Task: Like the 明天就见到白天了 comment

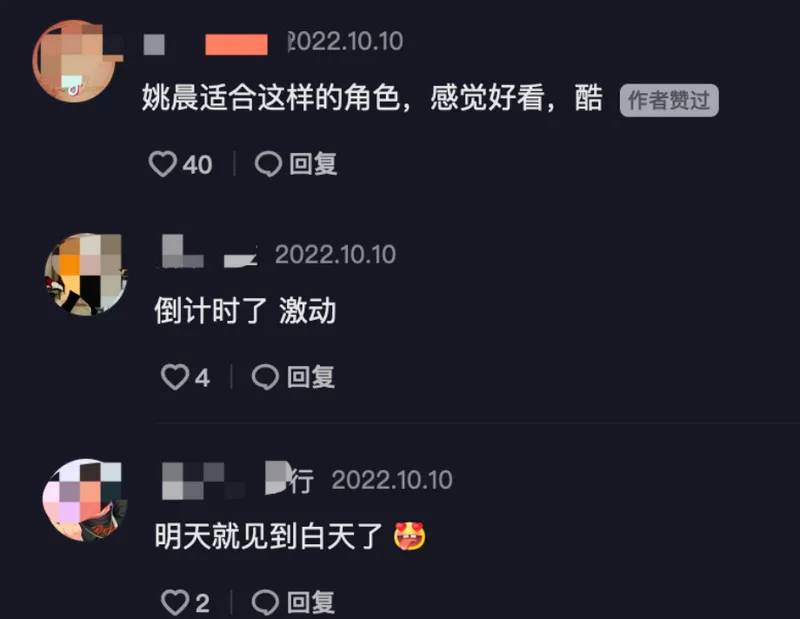Action: [x=175, y=603]
